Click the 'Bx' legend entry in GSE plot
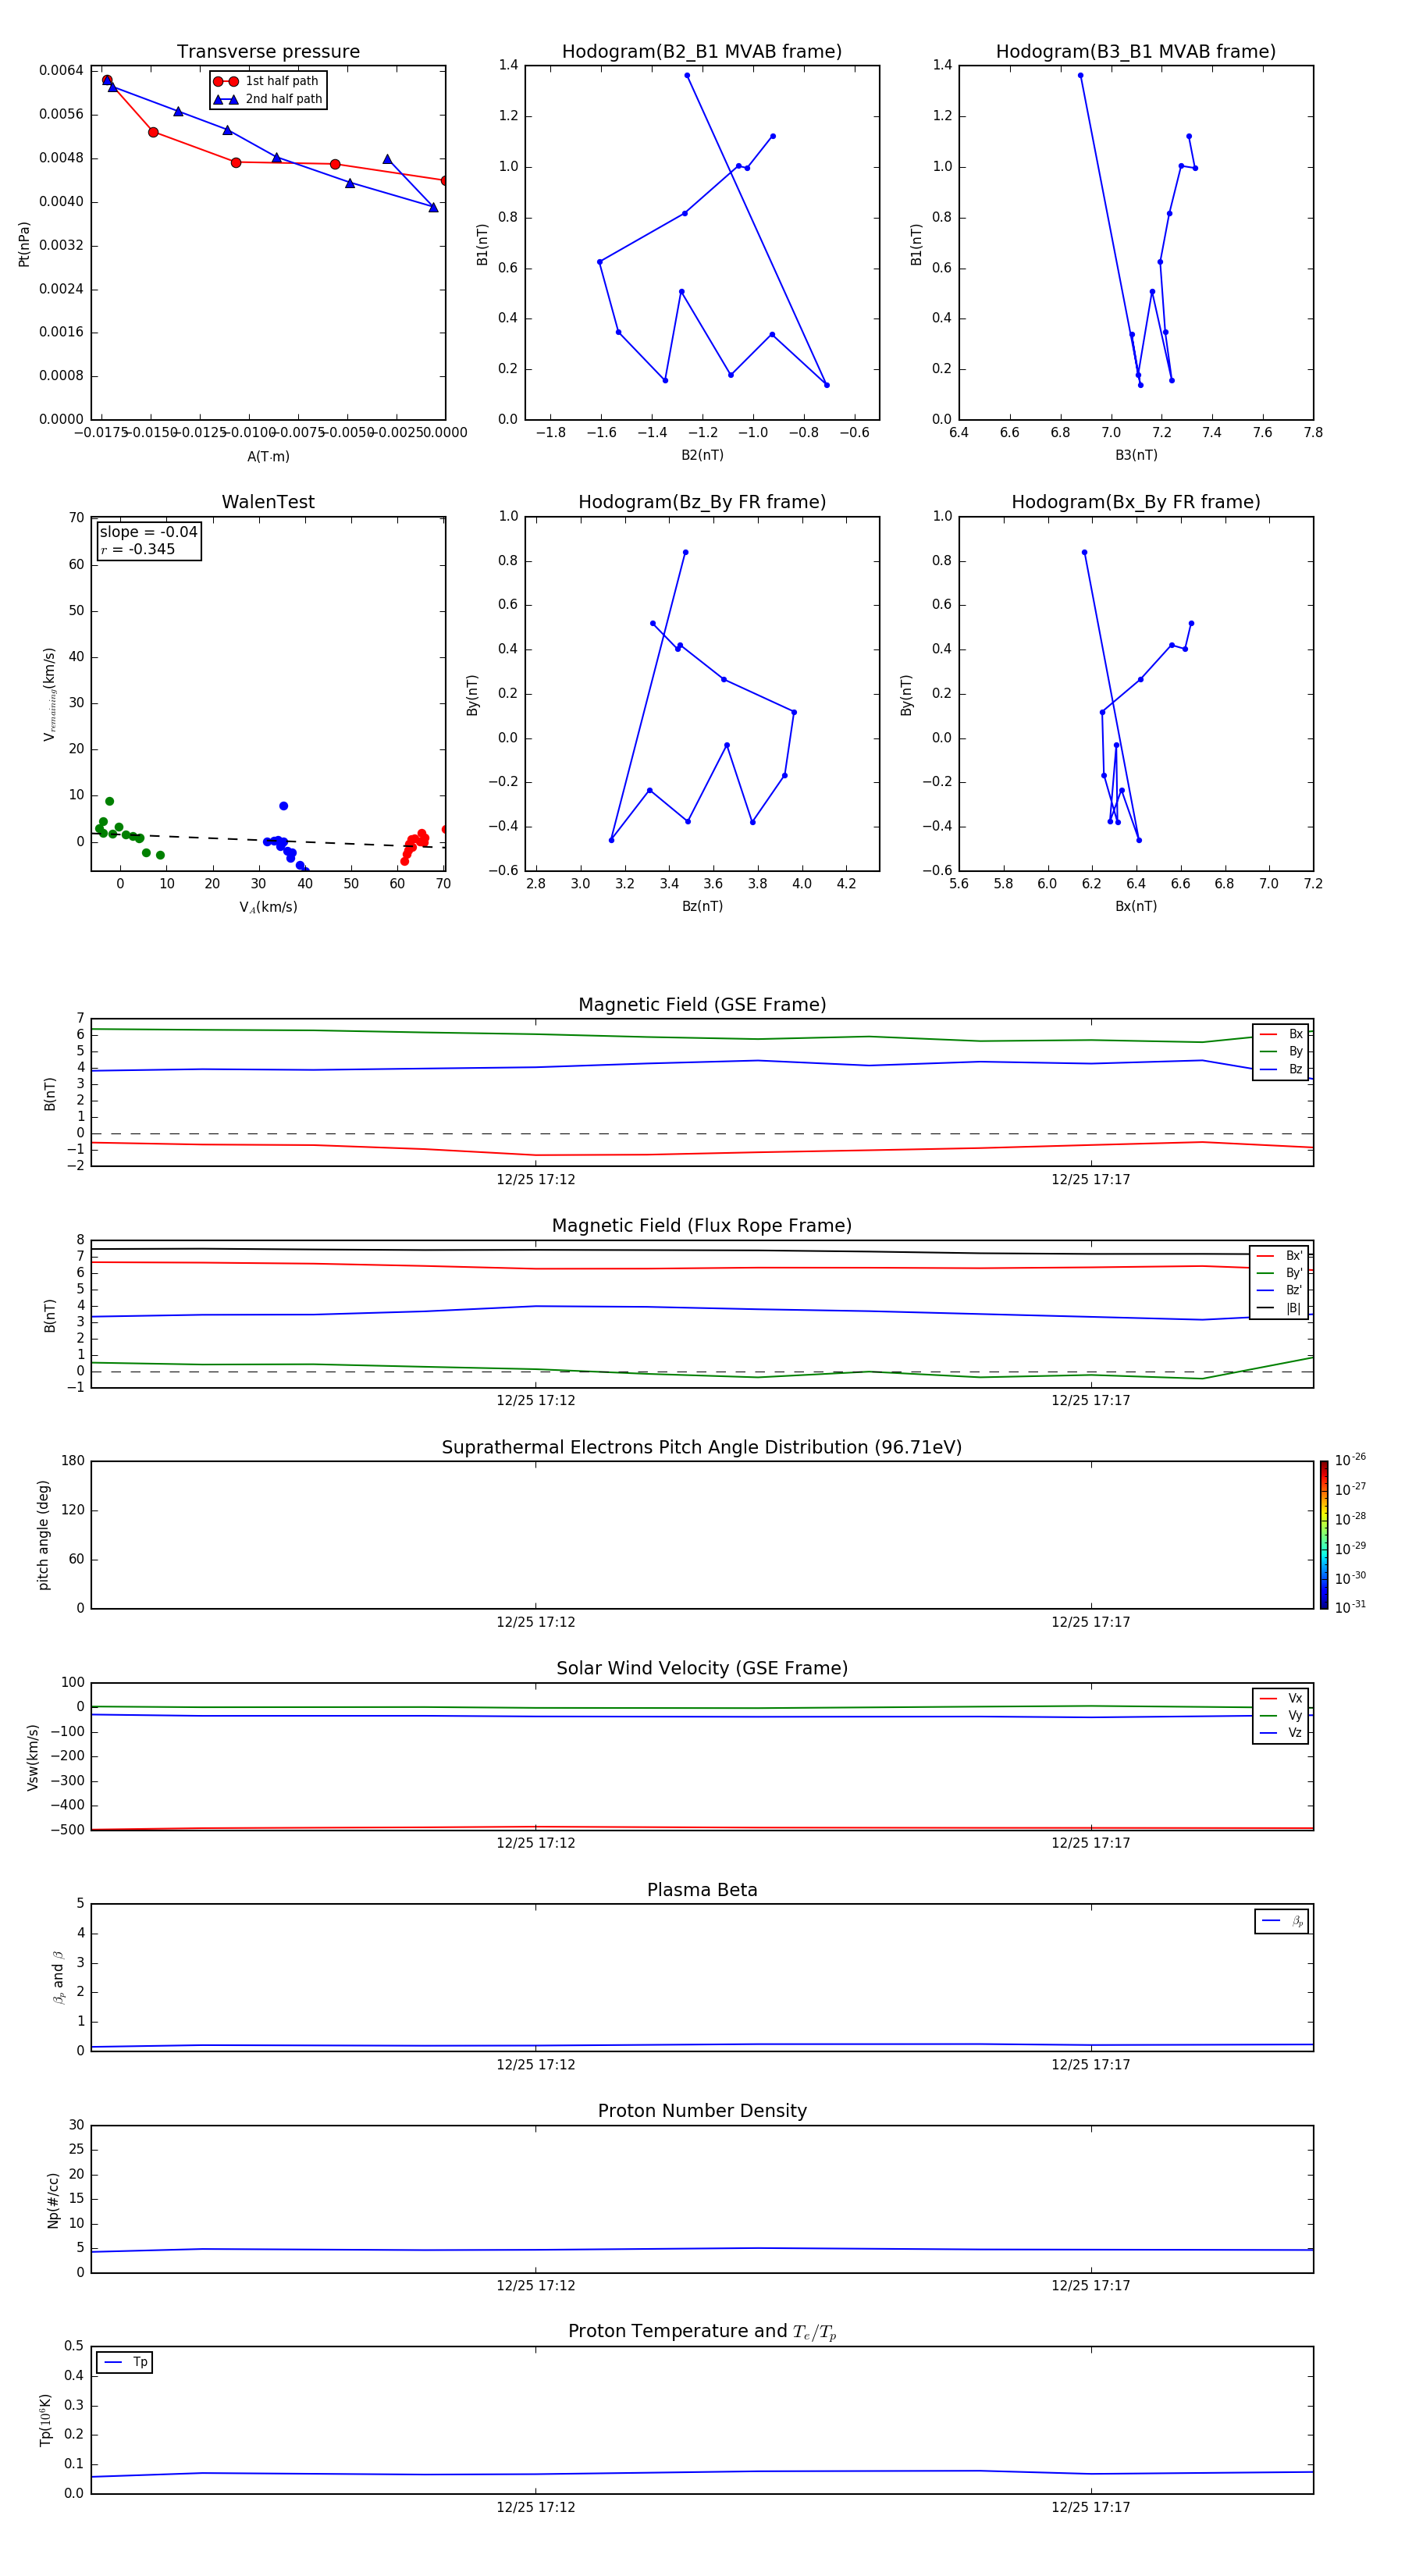 point(1281,1034)
